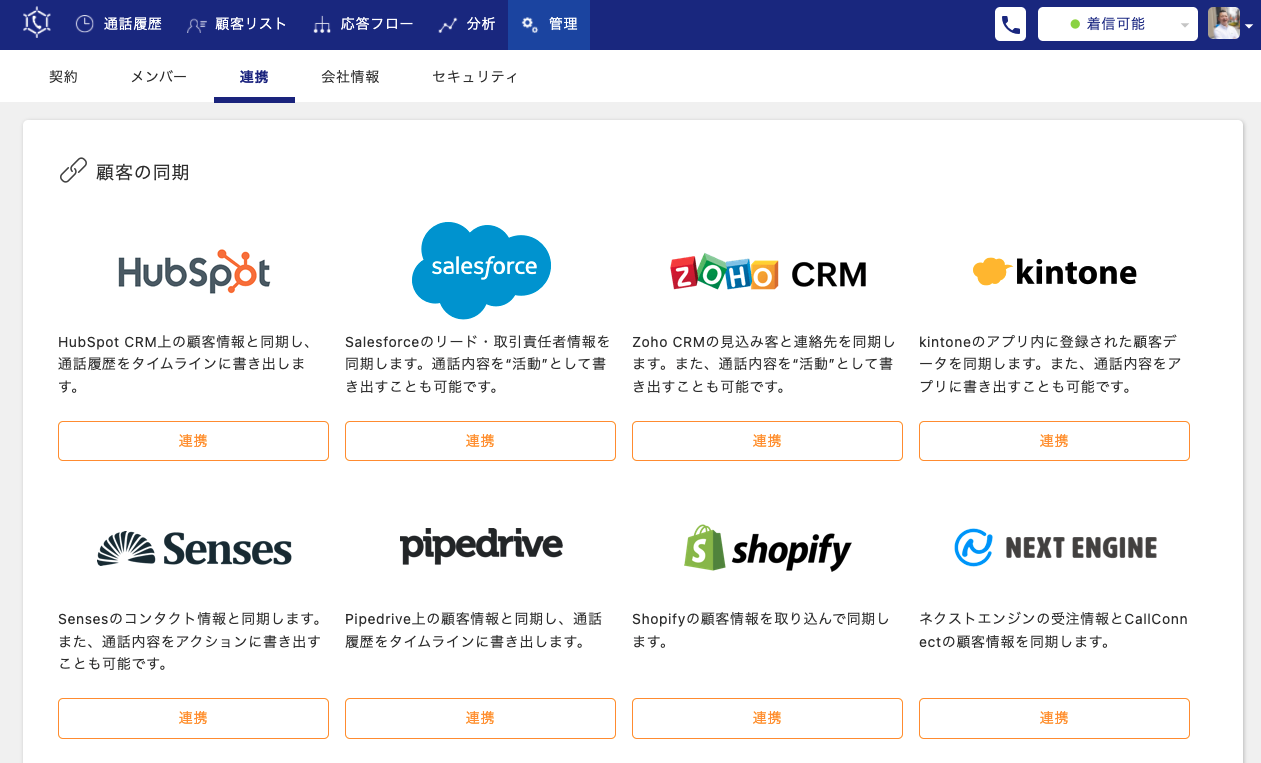Screen dimensions: 1261x763
Task: Open the user avatar profile menu
Action: coord(1228,24)
